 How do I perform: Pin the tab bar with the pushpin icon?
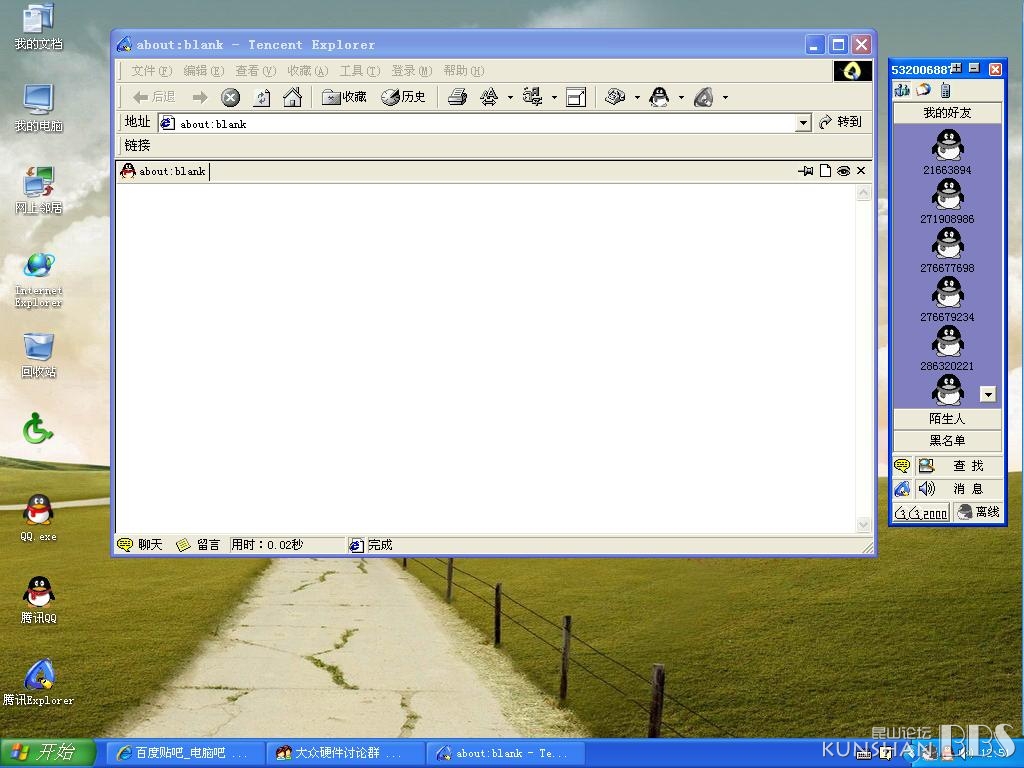point(806,171)
